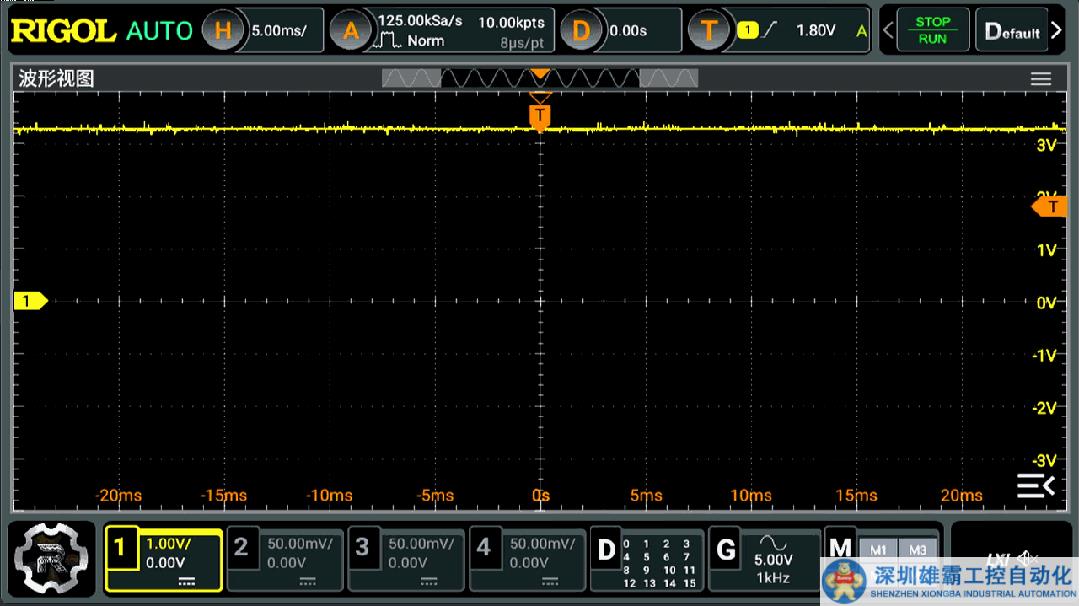Image resolution: width=1079 pixels, height=606 pixels.
Task: Click the orange trigger level marker
Action: pos(1051,207)
